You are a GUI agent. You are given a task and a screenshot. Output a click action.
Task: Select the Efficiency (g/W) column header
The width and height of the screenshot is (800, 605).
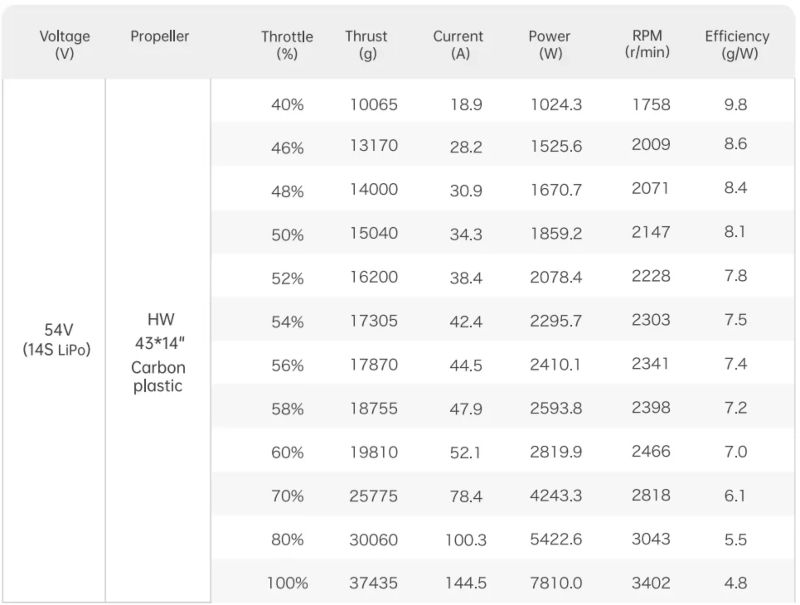click(x=737, y=45)
